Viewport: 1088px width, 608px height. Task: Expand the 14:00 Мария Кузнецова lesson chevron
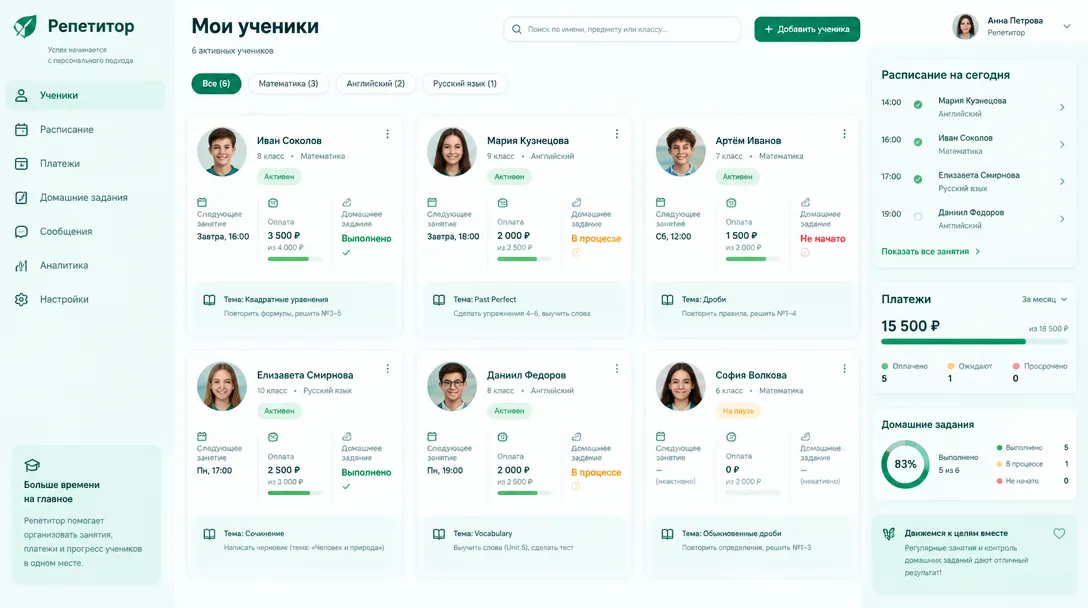click(x=1062, y=107)
